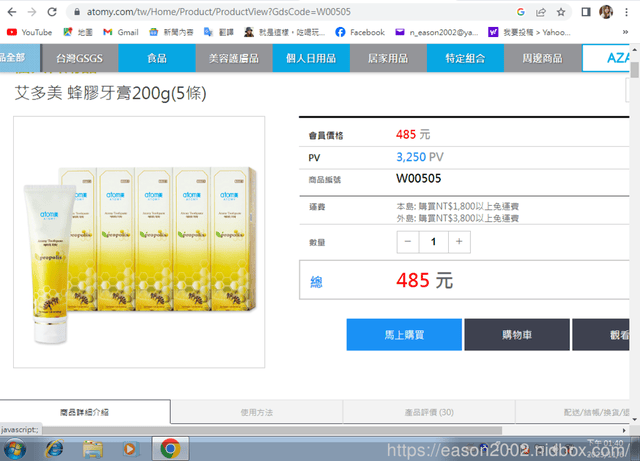Viewport: 640px width, 461px height.
Task: Open the 新聞內容 bookmark
Action: (x=171, y=32)
